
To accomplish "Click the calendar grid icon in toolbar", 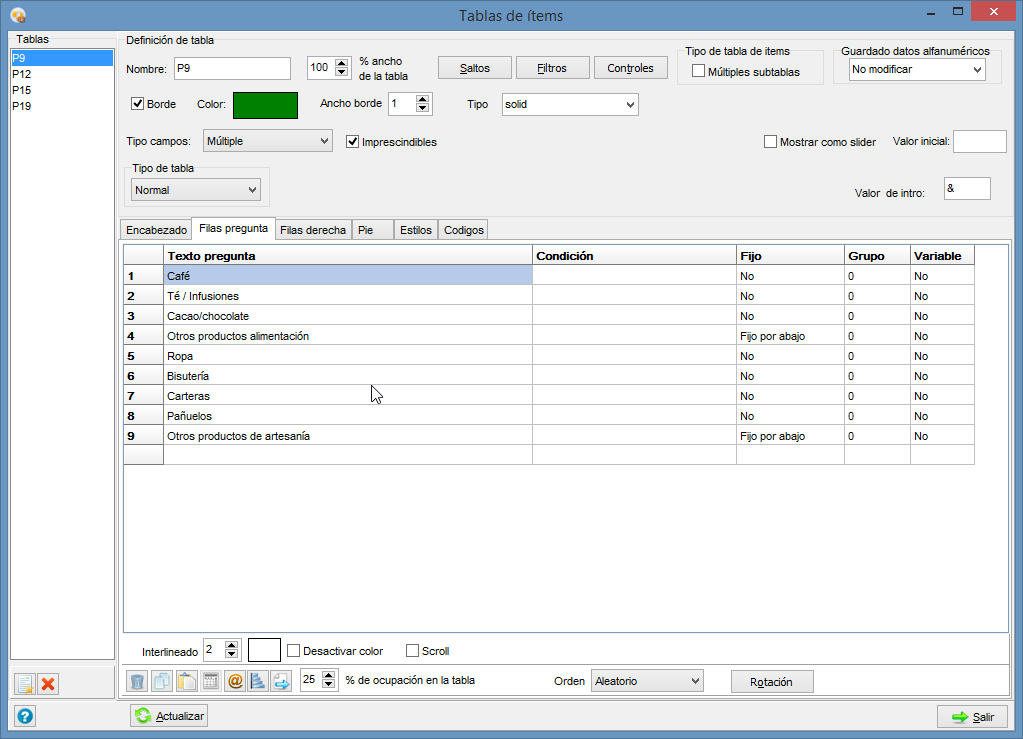I will [x=210, y=682].
